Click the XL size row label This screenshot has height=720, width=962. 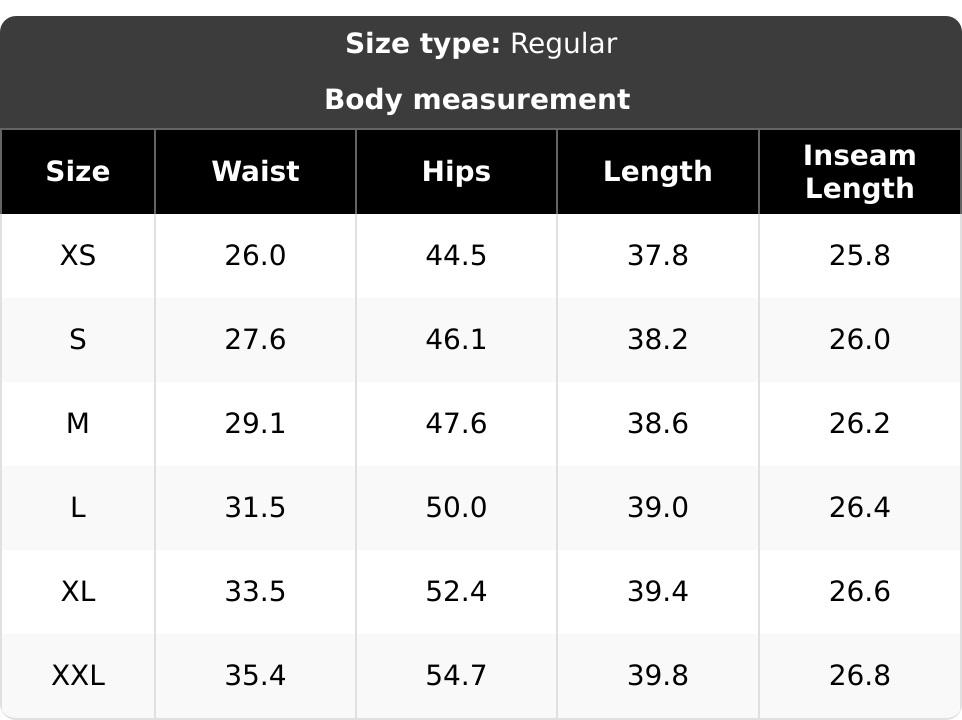pos(78,591)
